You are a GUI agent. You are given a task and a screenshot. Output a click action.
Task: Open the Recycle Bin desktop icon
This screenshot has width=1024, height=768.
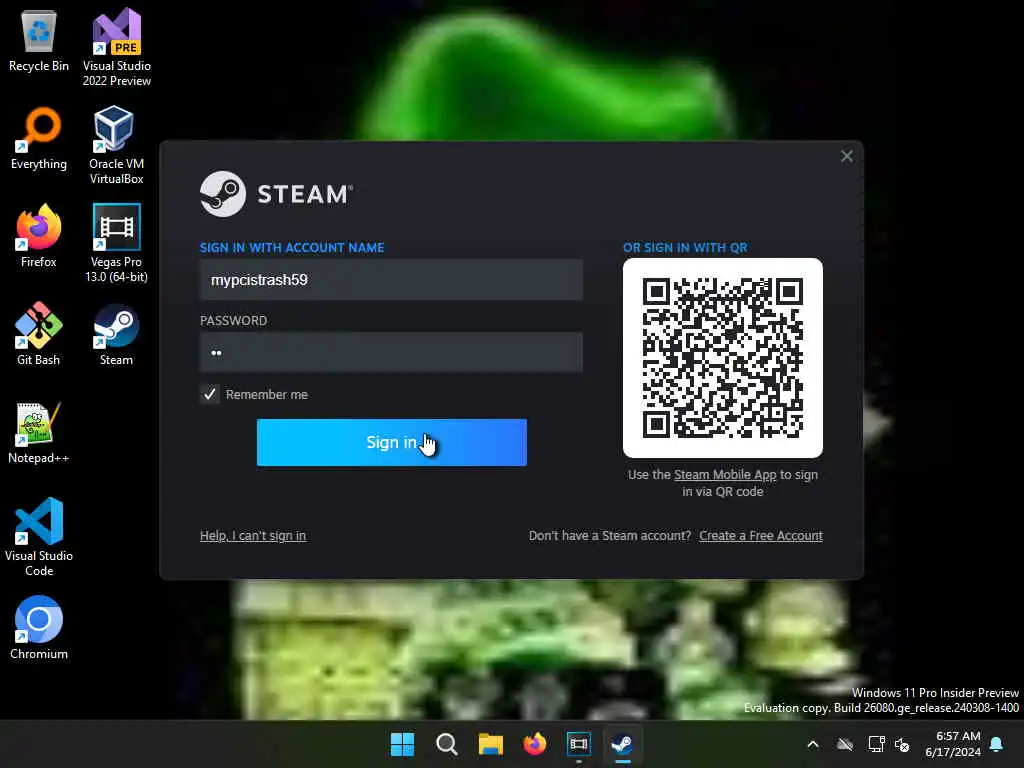39,40
